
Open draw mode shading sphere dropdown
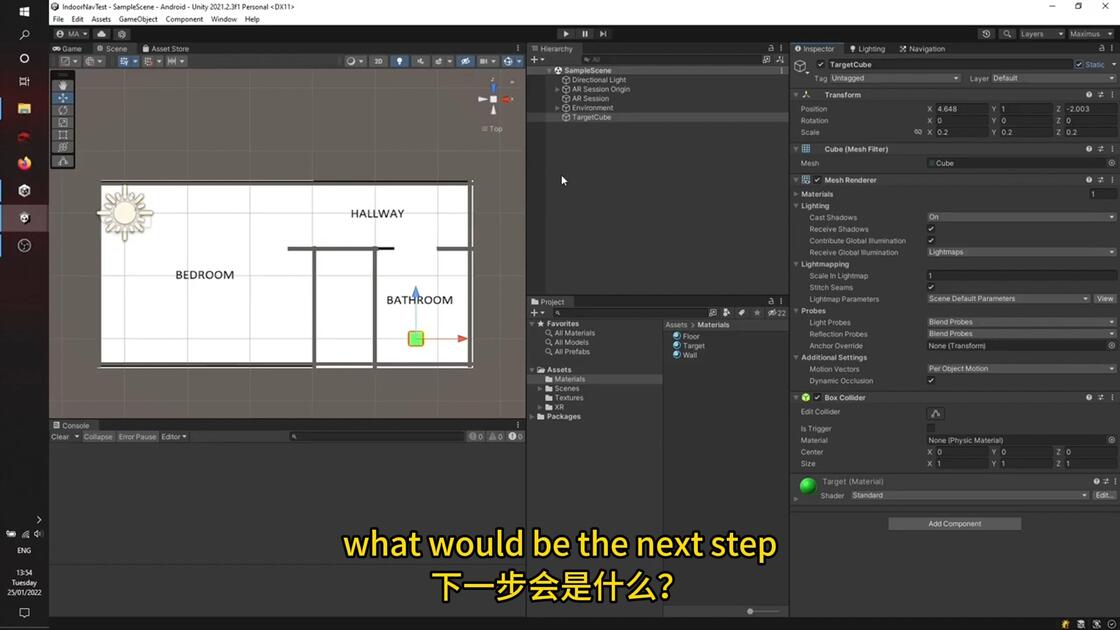click(x=354, y=61)
